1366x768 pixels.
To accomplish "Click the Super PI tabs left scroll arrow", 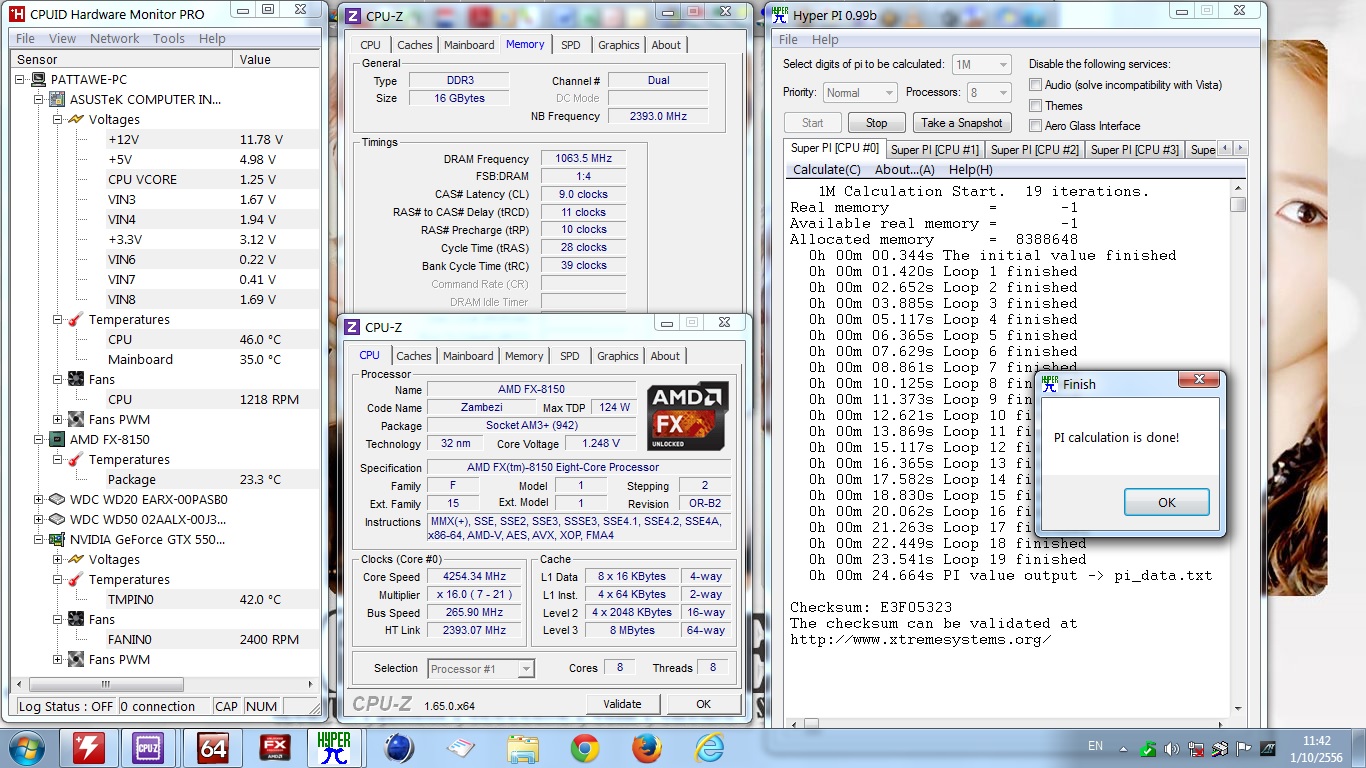I will click(1227, 149).
